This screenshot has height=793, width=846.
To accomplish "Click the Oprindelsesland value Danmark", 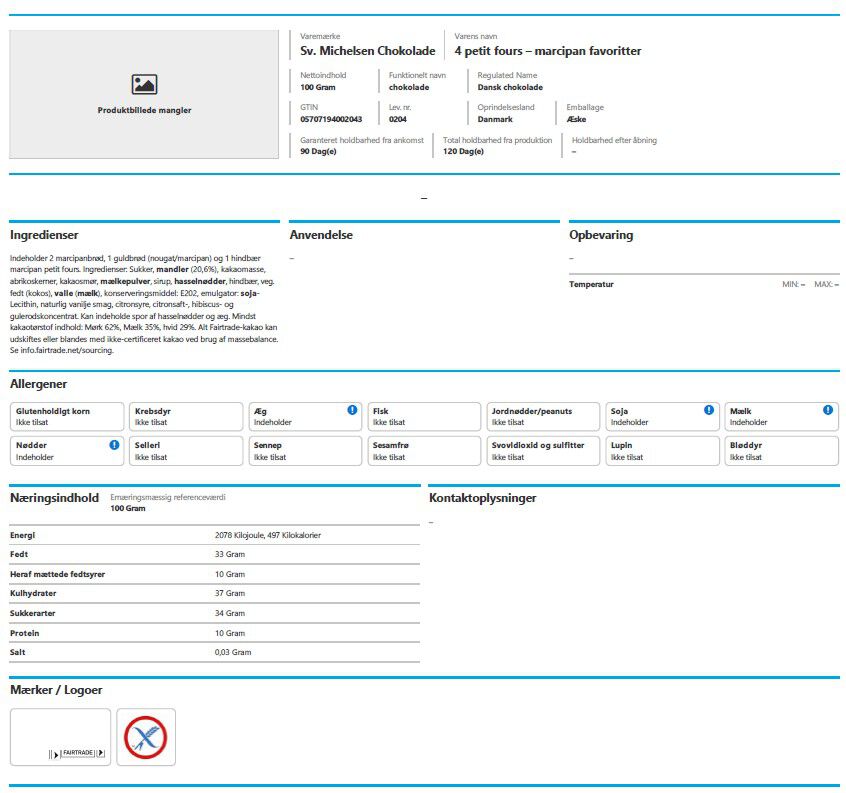I will [x=495, y=119].
